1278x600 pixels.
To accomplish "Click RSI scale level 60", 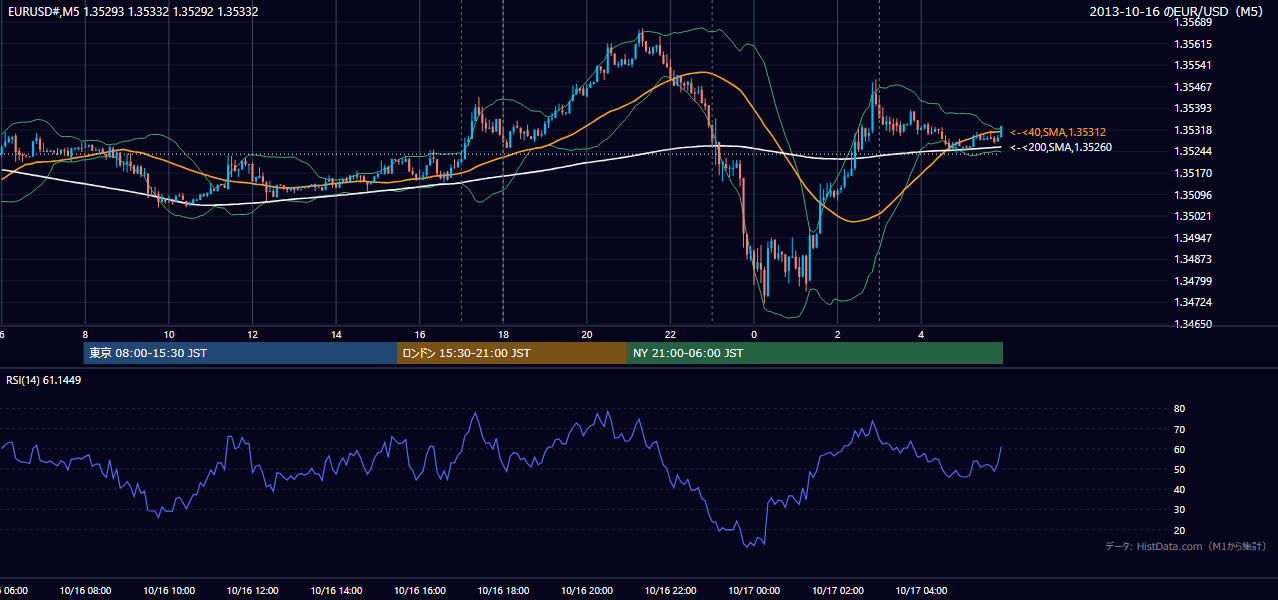I will pyautogui.click(x=1179, y=449).
